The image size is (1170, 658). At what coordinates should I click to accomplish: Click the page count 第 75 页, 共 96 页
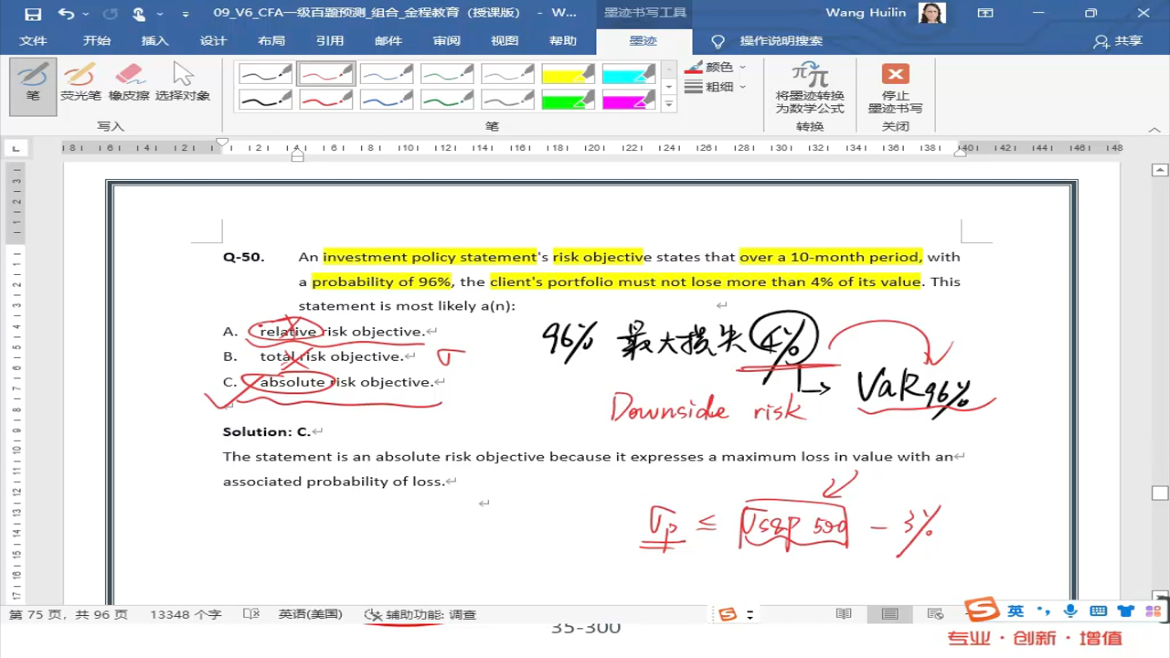coord(68,615)
